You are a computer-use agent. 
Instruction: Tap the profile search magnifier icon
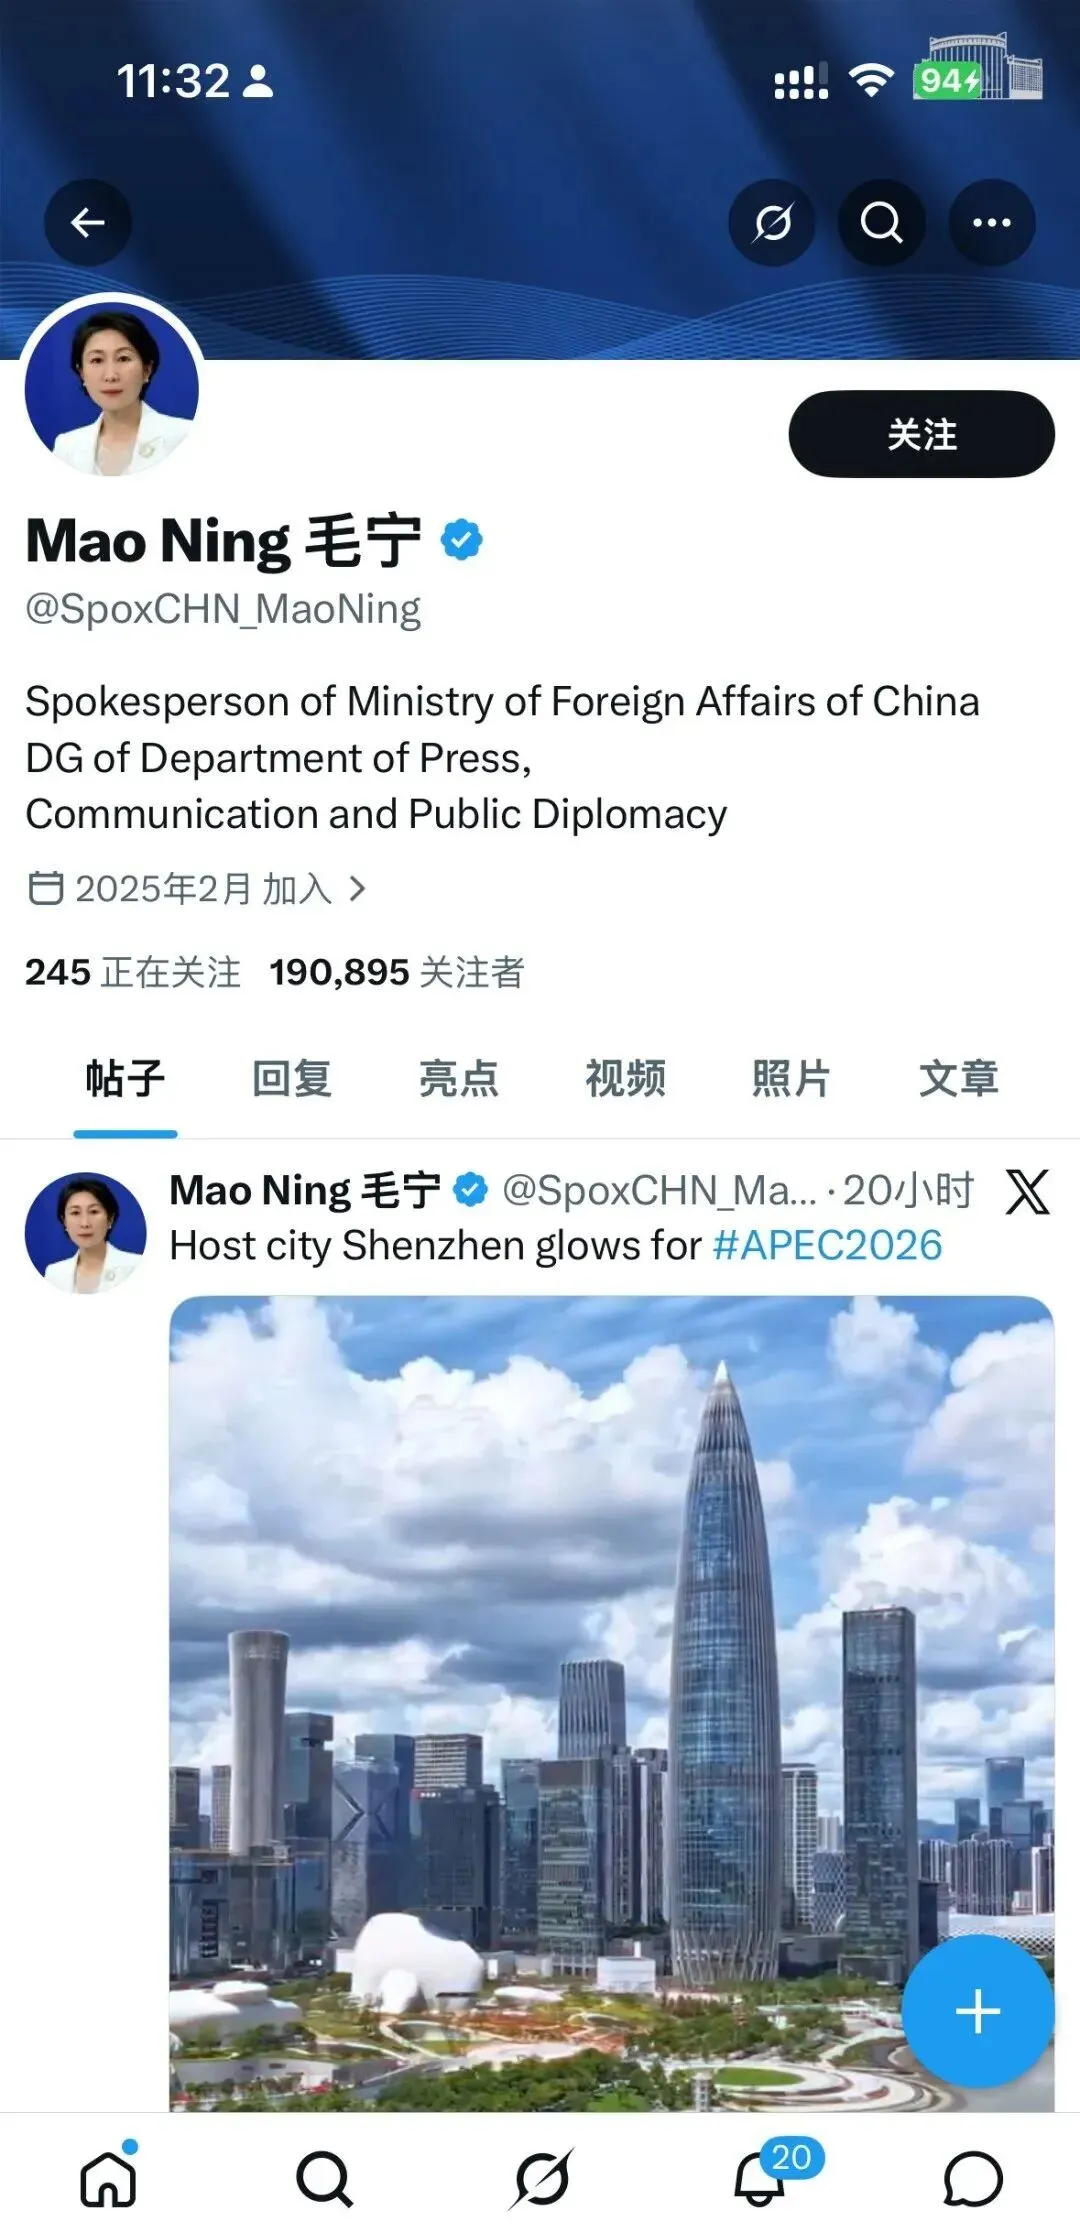pyautogui.click(x=881, y=222)
